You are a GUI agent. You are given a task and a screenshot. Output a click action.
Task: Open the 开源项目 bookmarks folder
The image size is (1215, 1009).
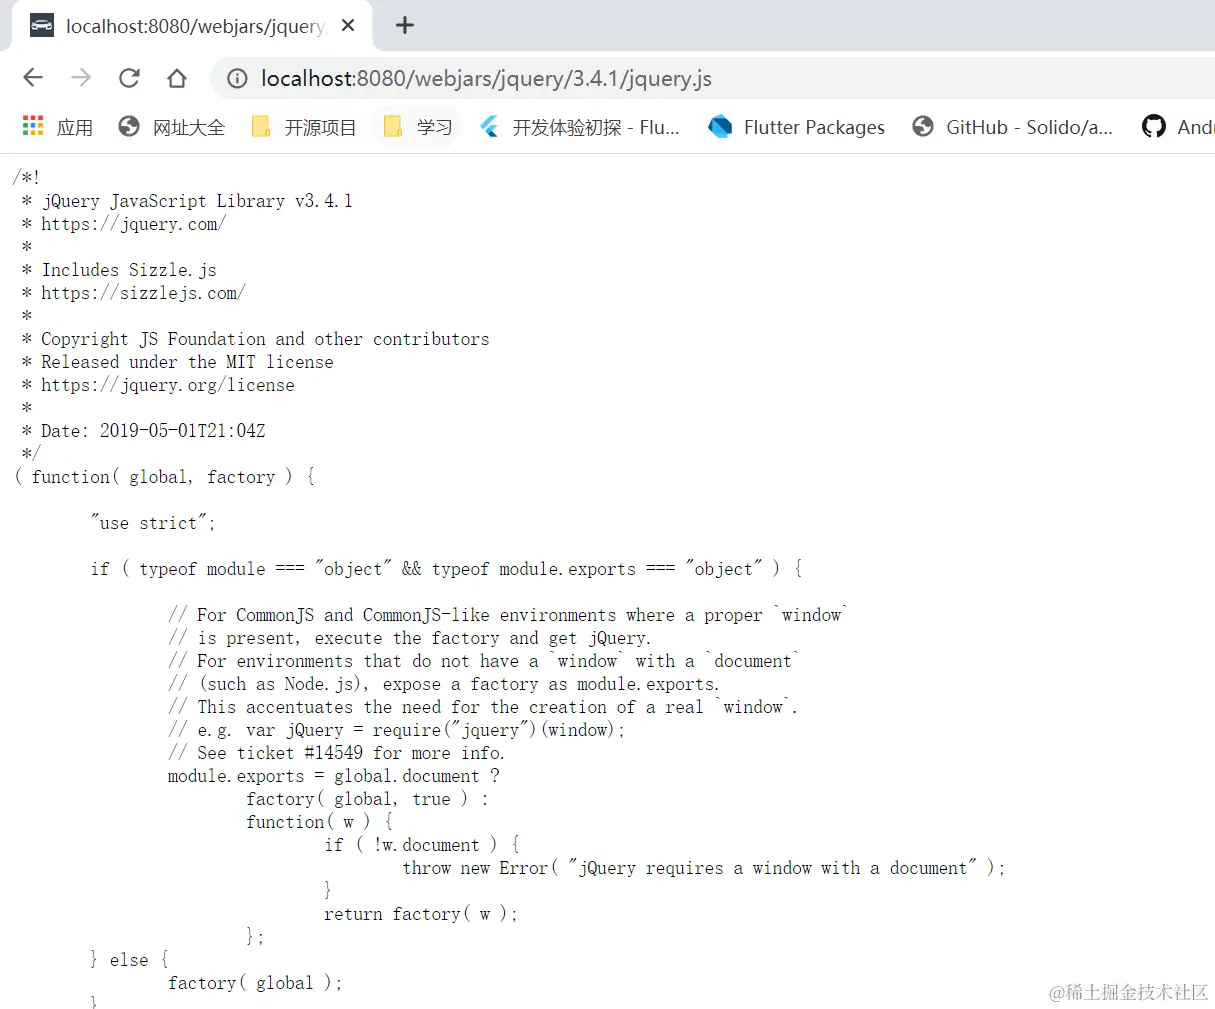[304, 127]
